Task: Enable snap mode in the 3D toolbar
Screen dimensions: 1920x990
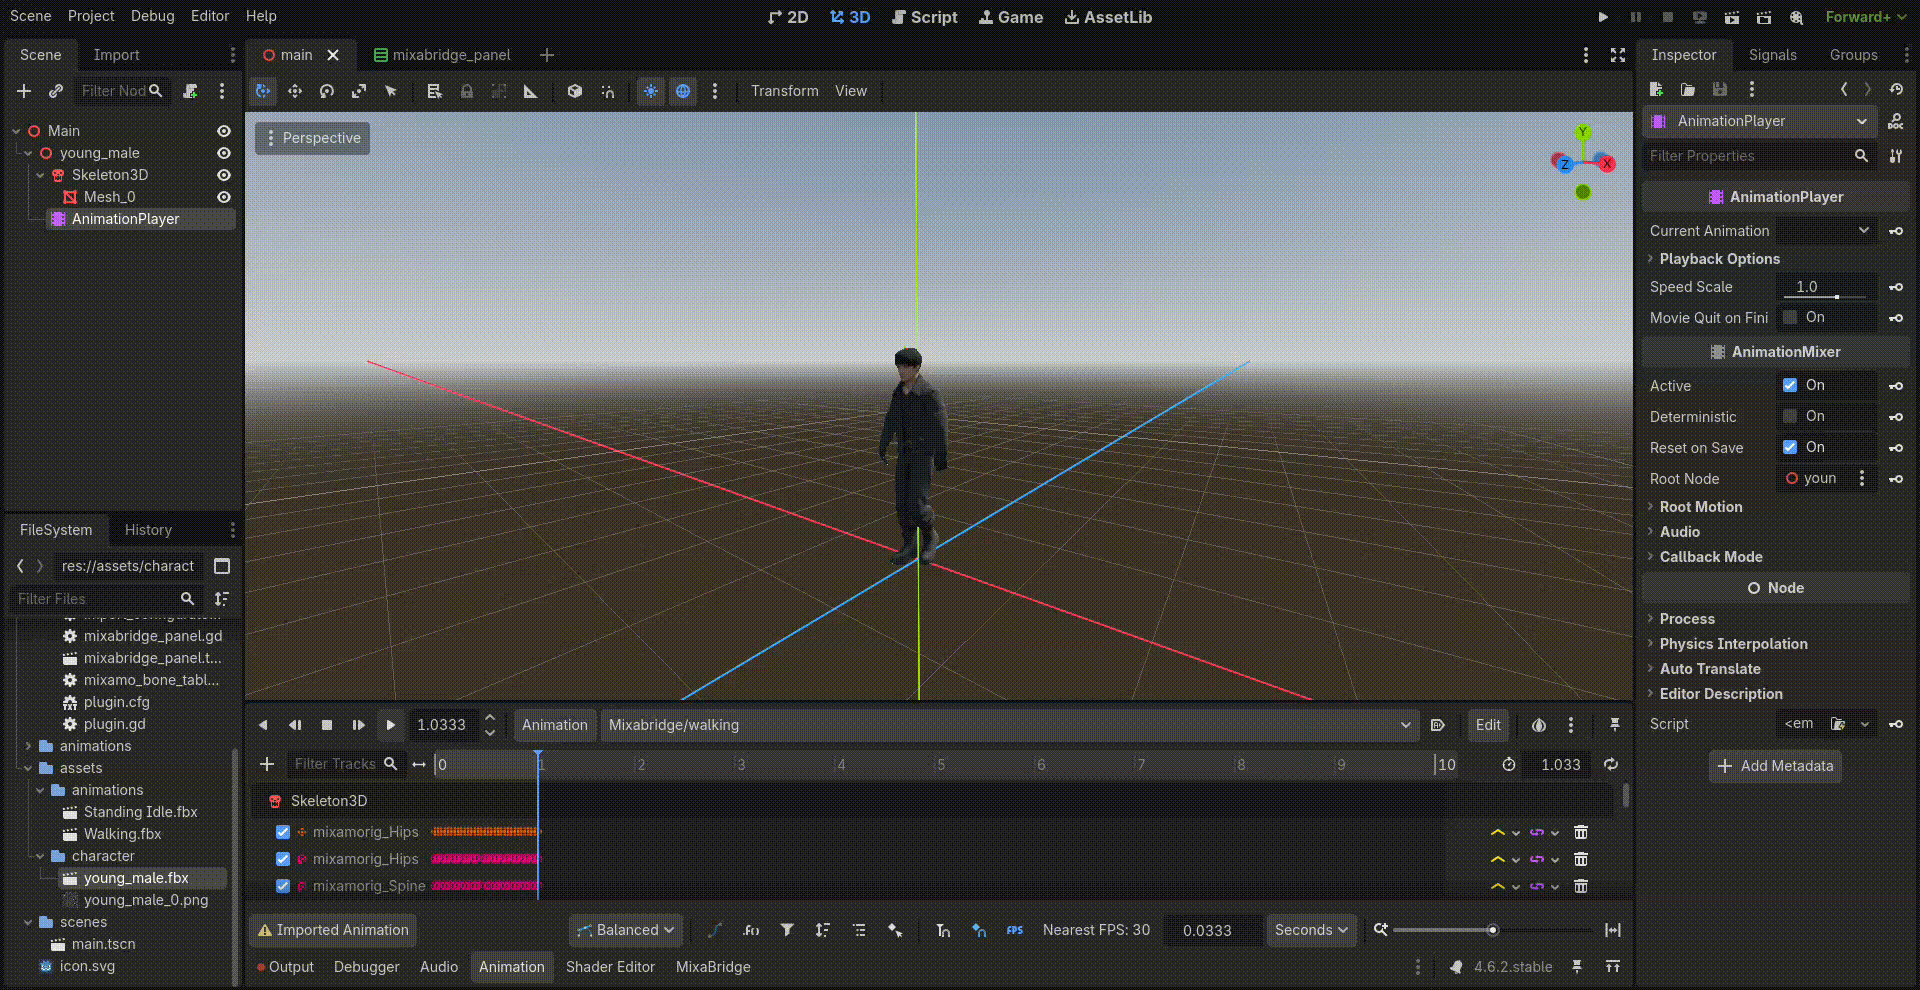Action: click(x=607, y=91)
